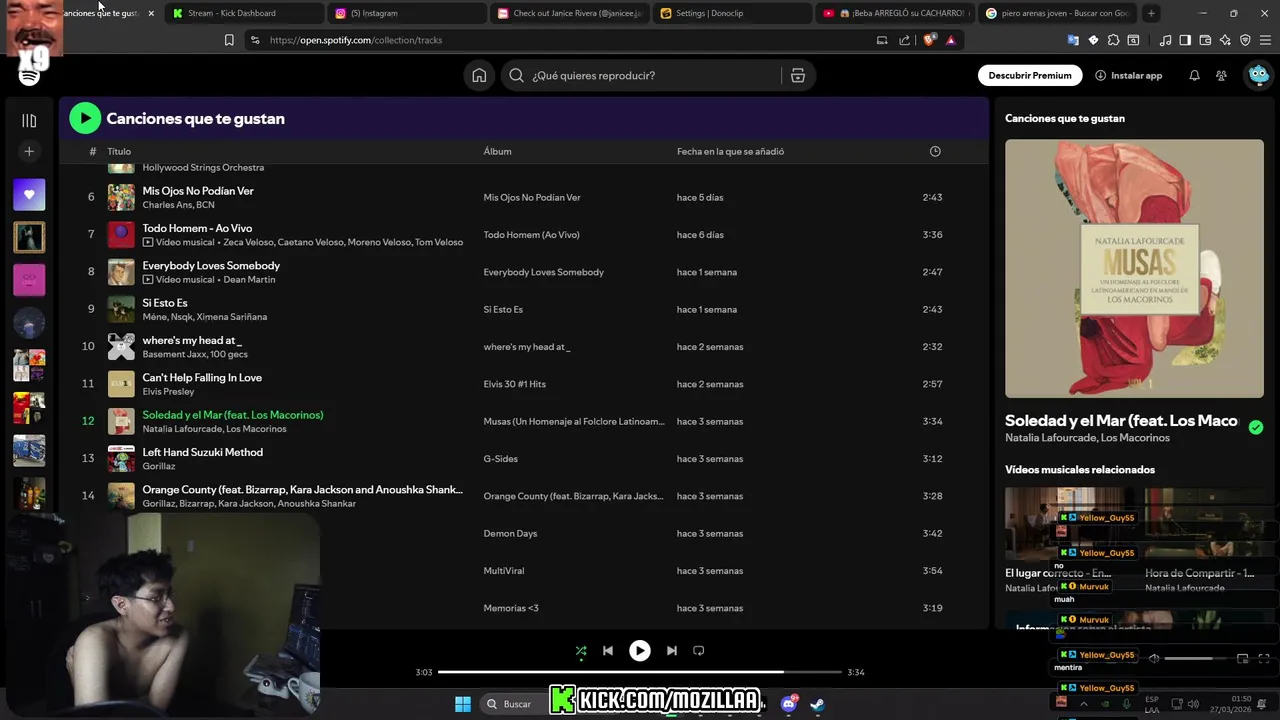Image resolution: width=1280 pixels, height=720 pixels.
Task: Click Left Hand Suzuki Method album cover
Action: (x=121, y=458)
